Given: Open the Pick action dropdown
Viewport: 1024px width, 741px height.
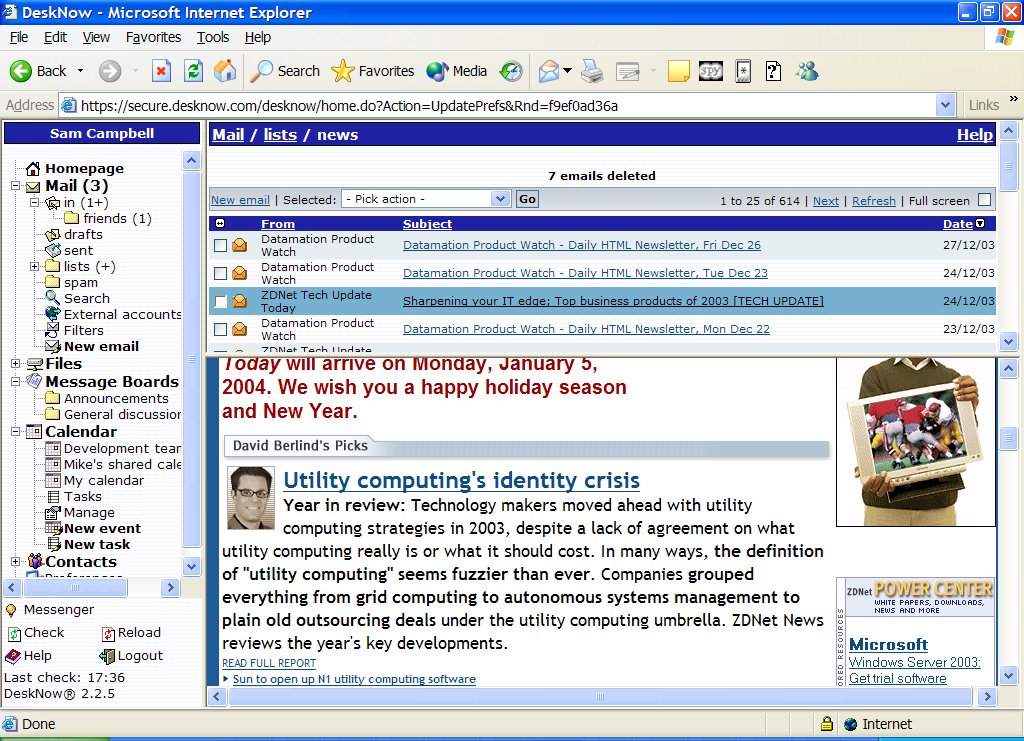Looking at the screenshot, I should click(x=426, y=199).
